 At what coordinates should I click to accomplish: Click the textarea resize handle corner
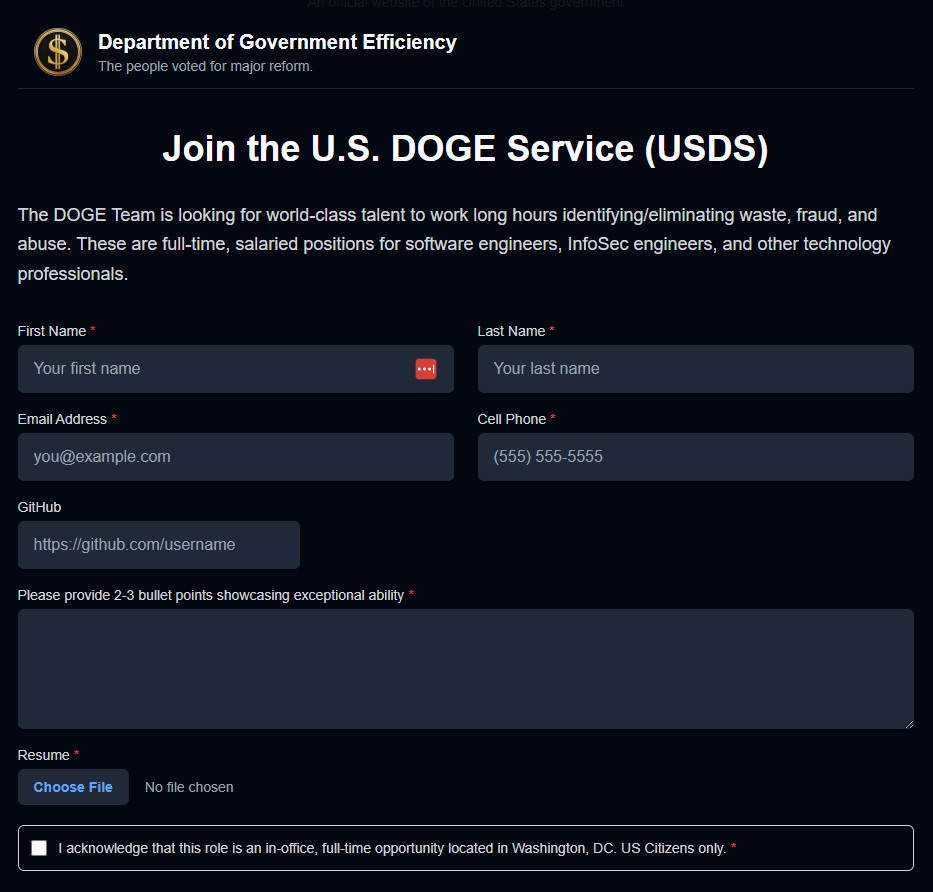[x=909, y=724]
